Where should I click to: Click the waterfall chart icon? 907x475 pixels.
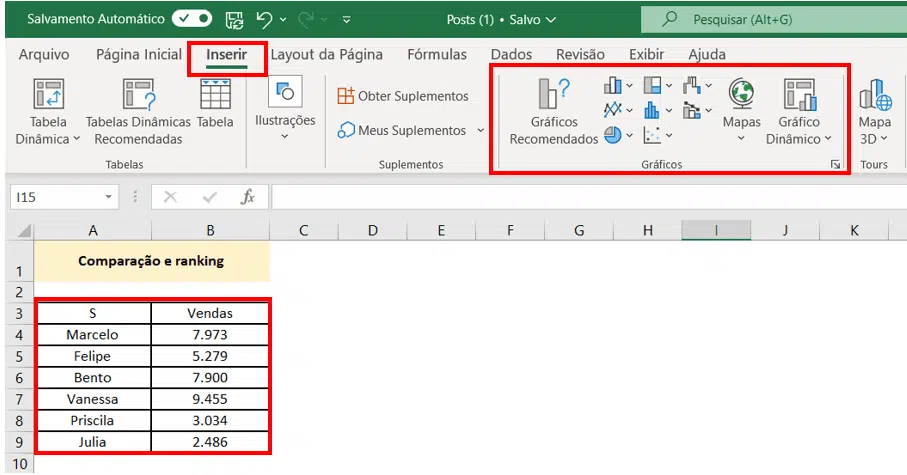coord(692,86)
